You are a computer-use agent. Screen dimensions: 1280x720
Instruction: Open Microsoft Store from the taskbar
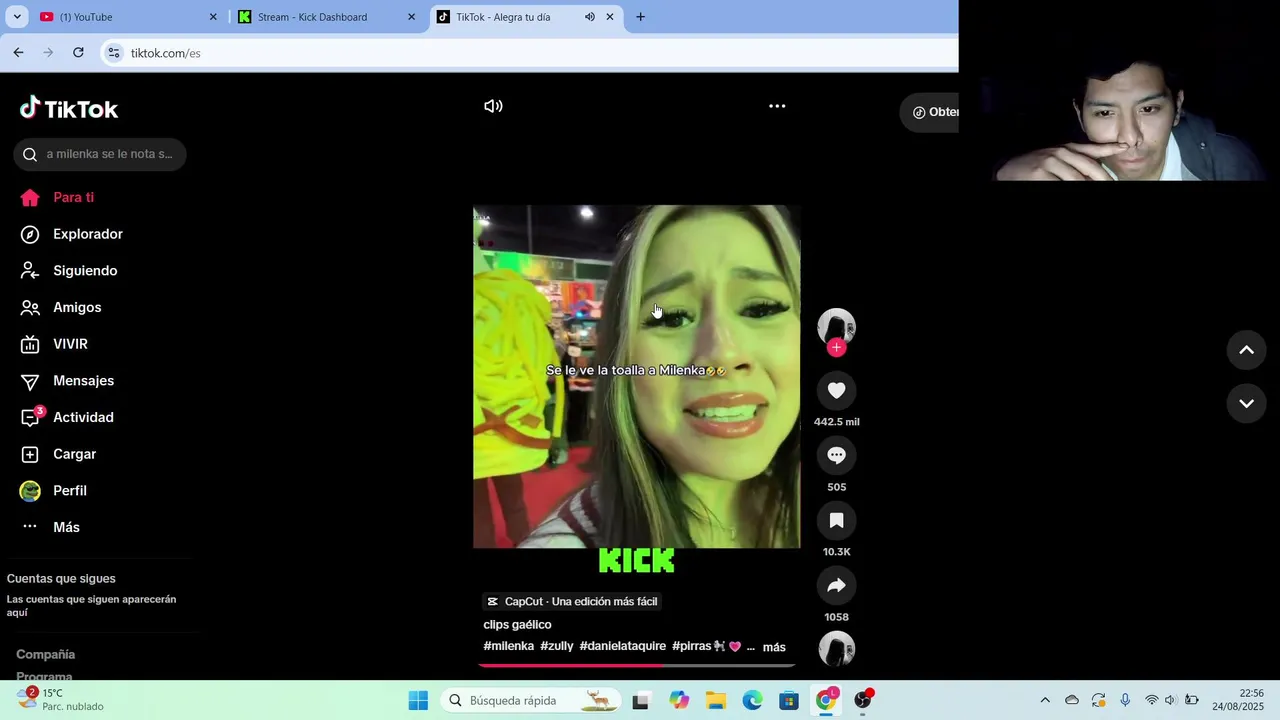pos(789,701)
